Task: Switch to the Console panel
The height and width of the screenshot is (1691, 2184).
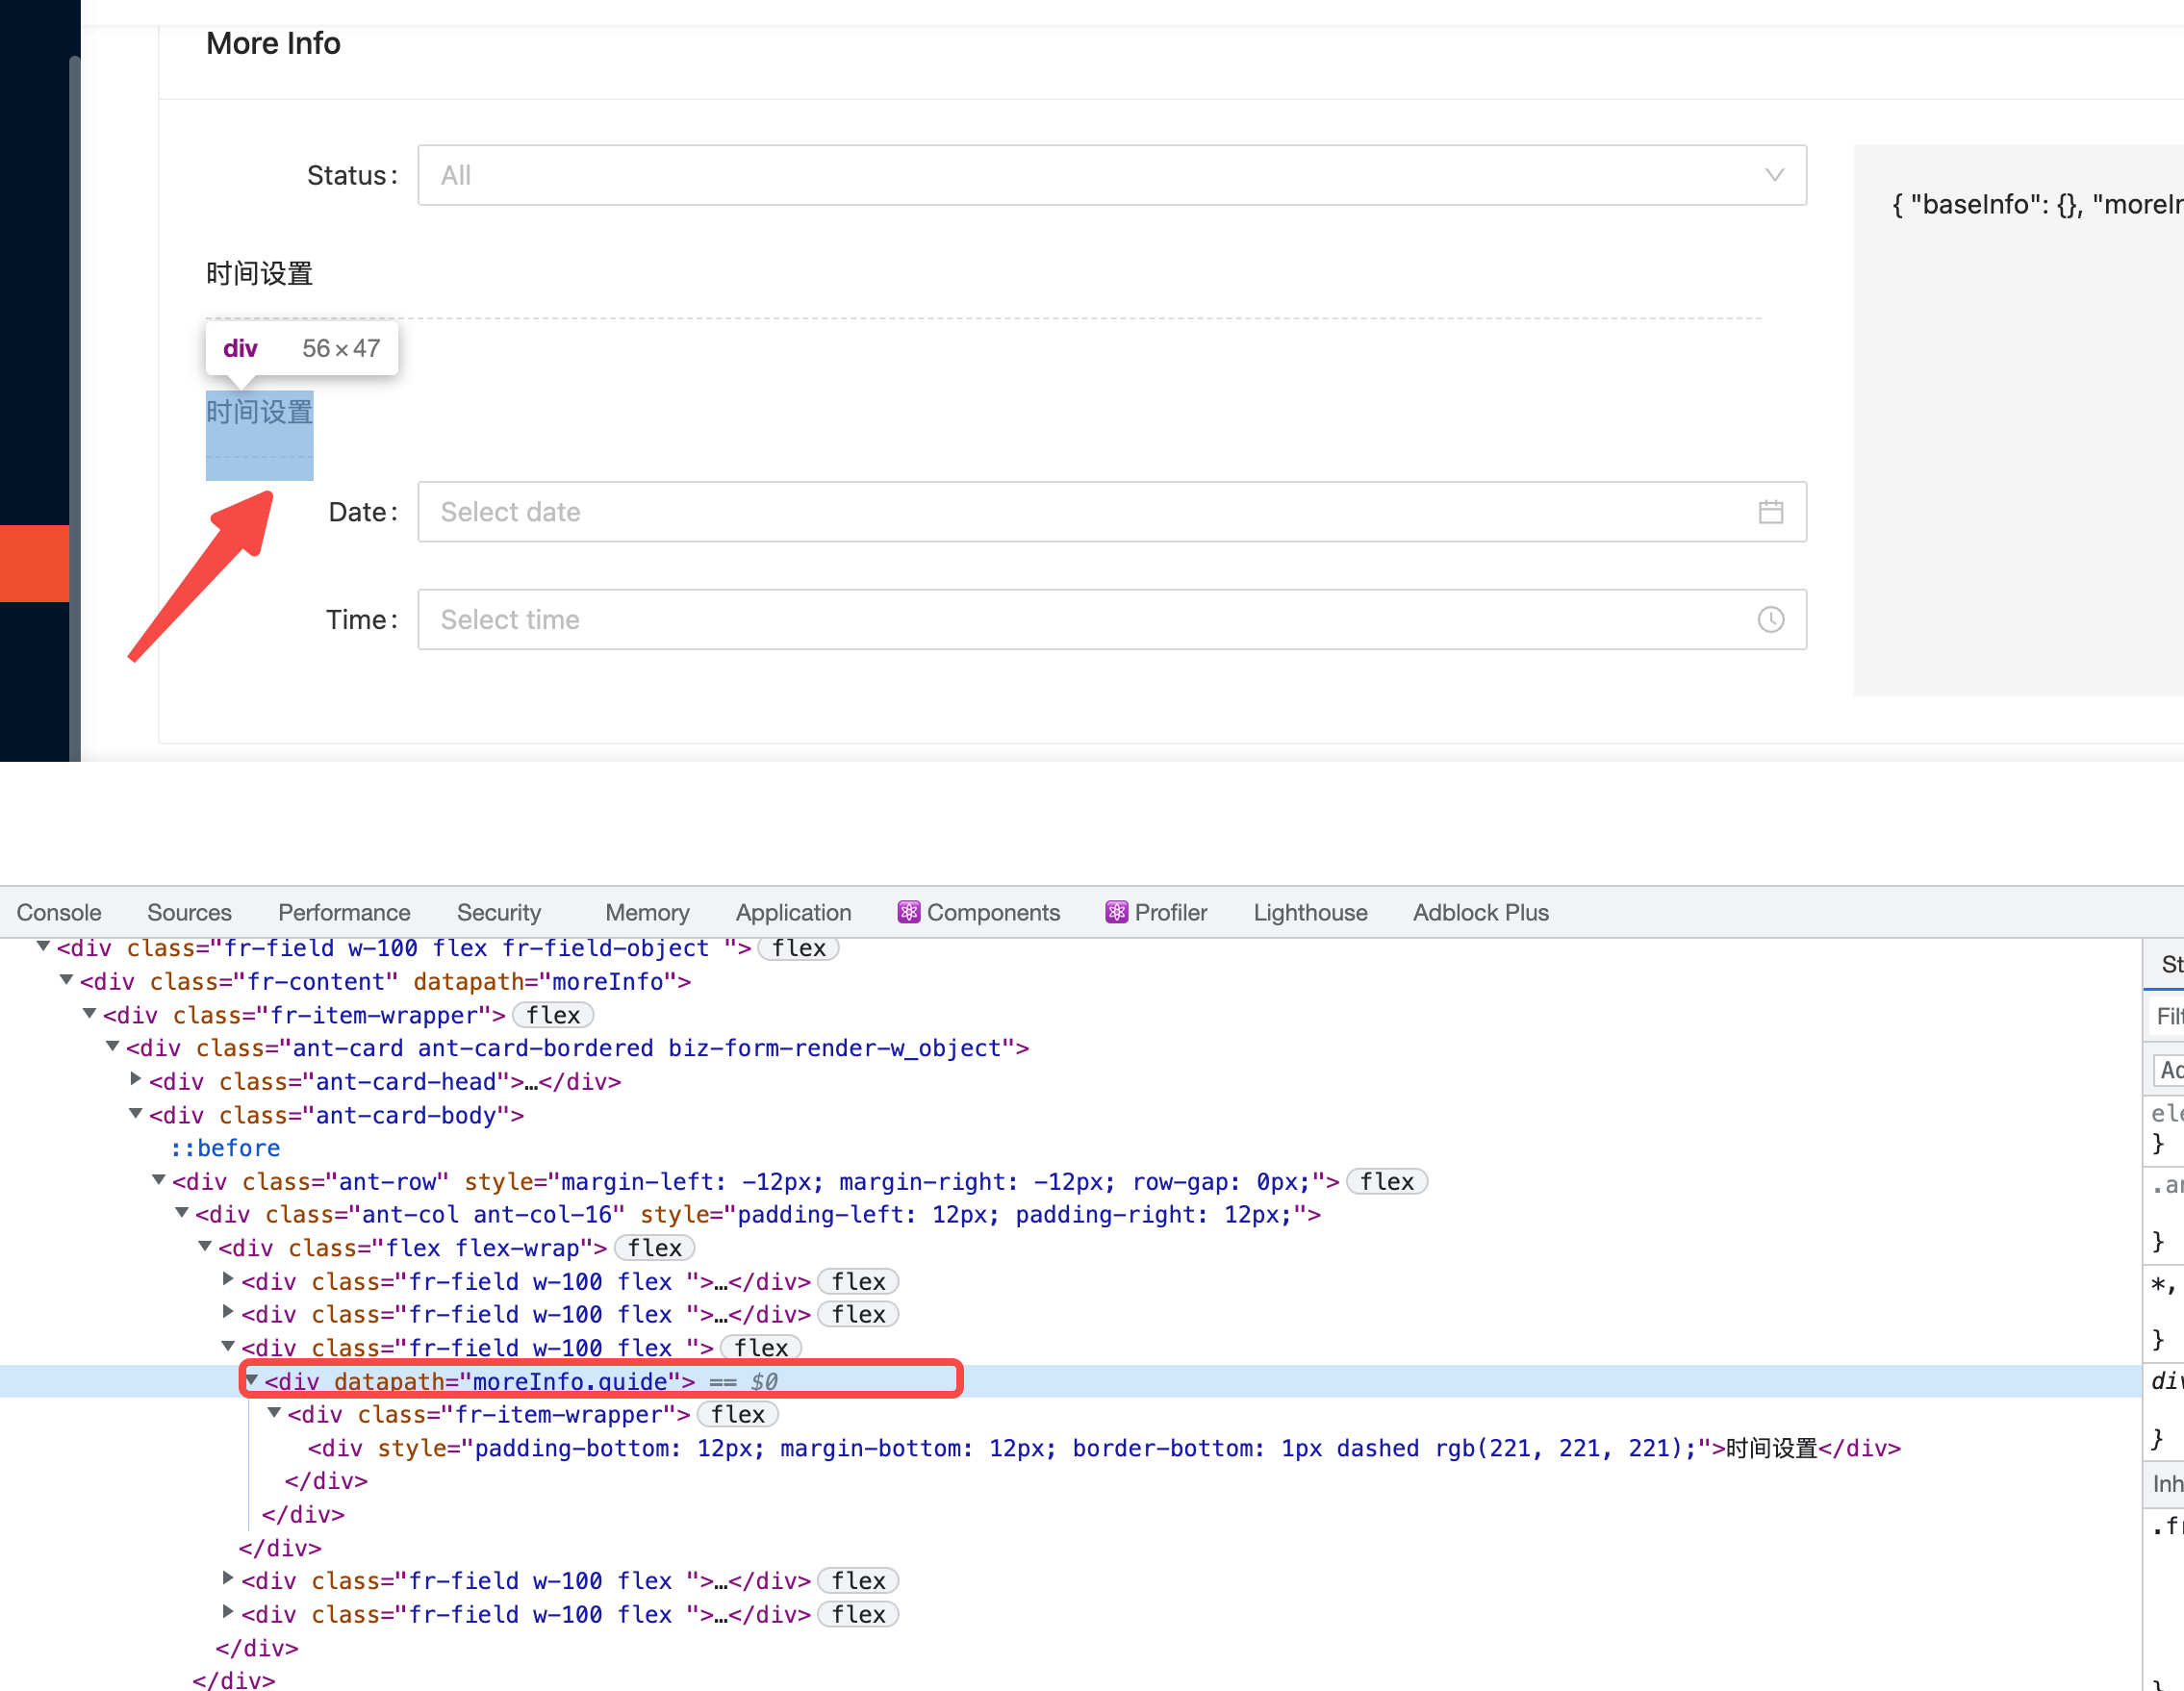Action: tap(59, 912)
